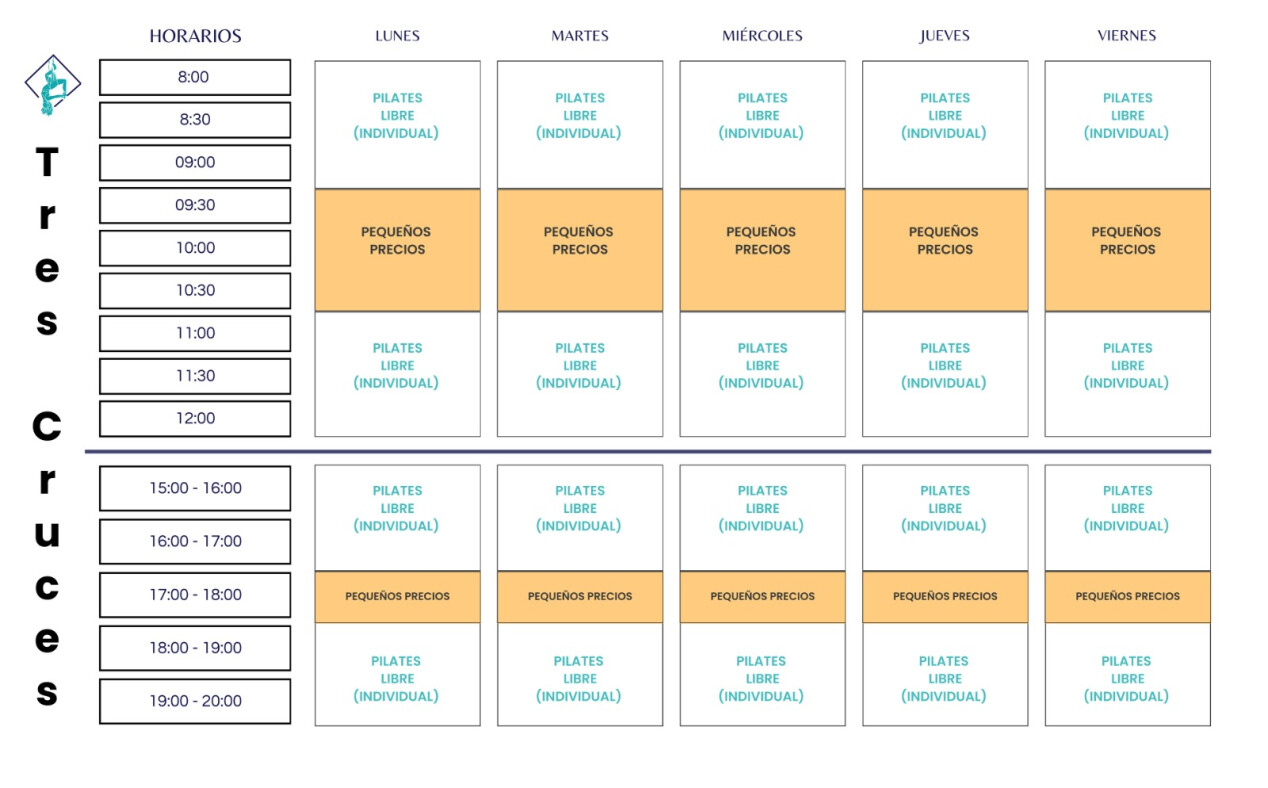Choose the 15:00 - 16:00 time slot

click(x=195, y=488)
